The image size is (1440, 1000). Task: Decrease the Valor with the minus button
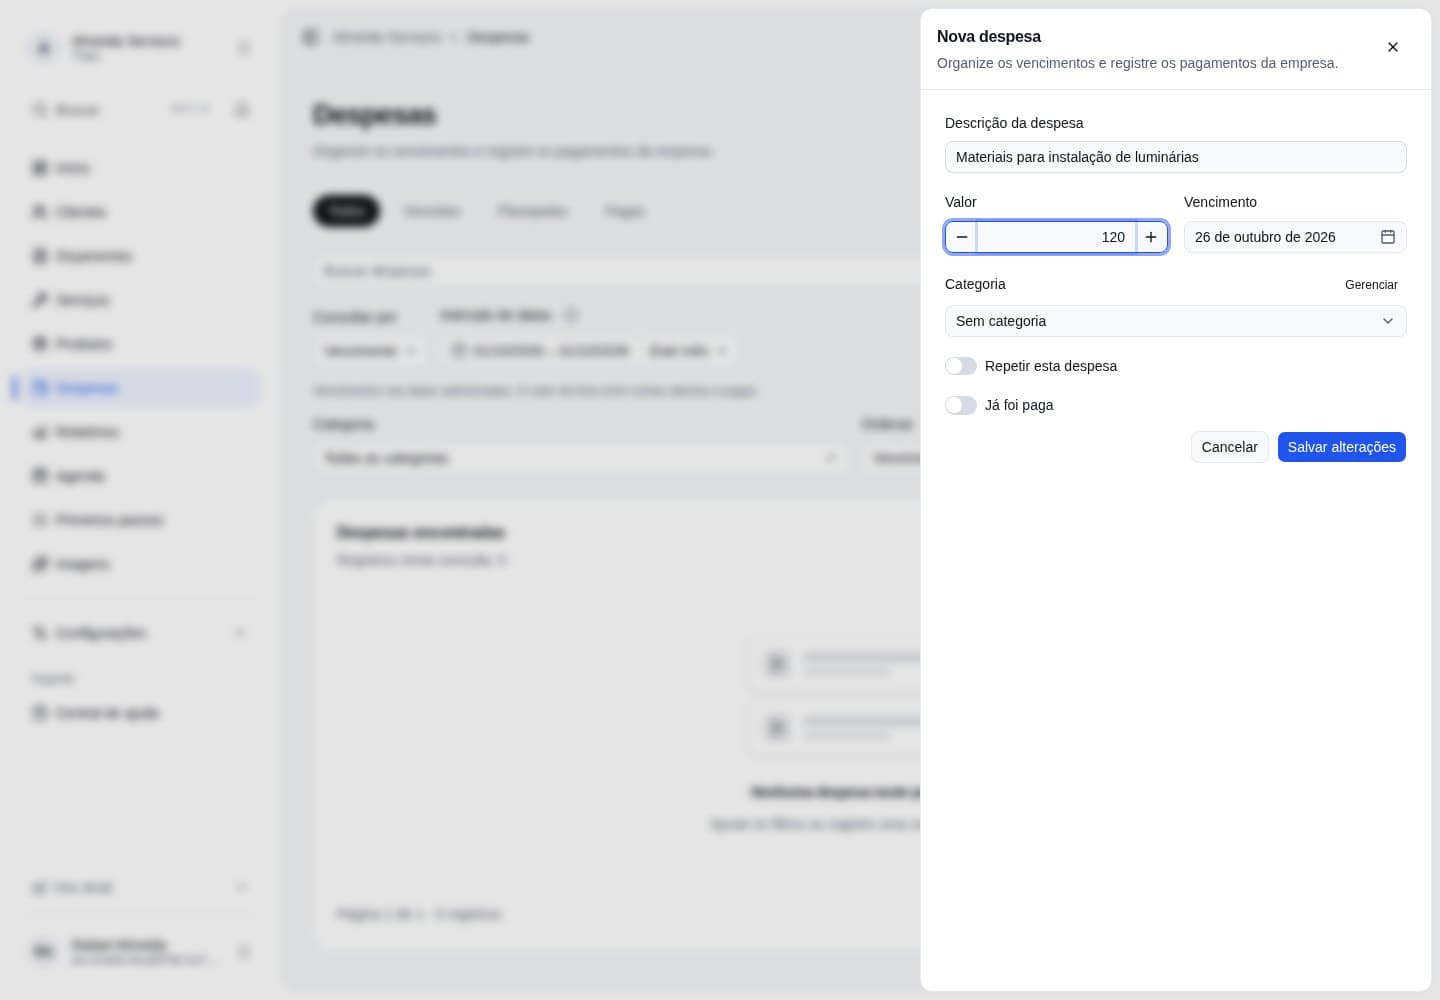click(962, 237)
